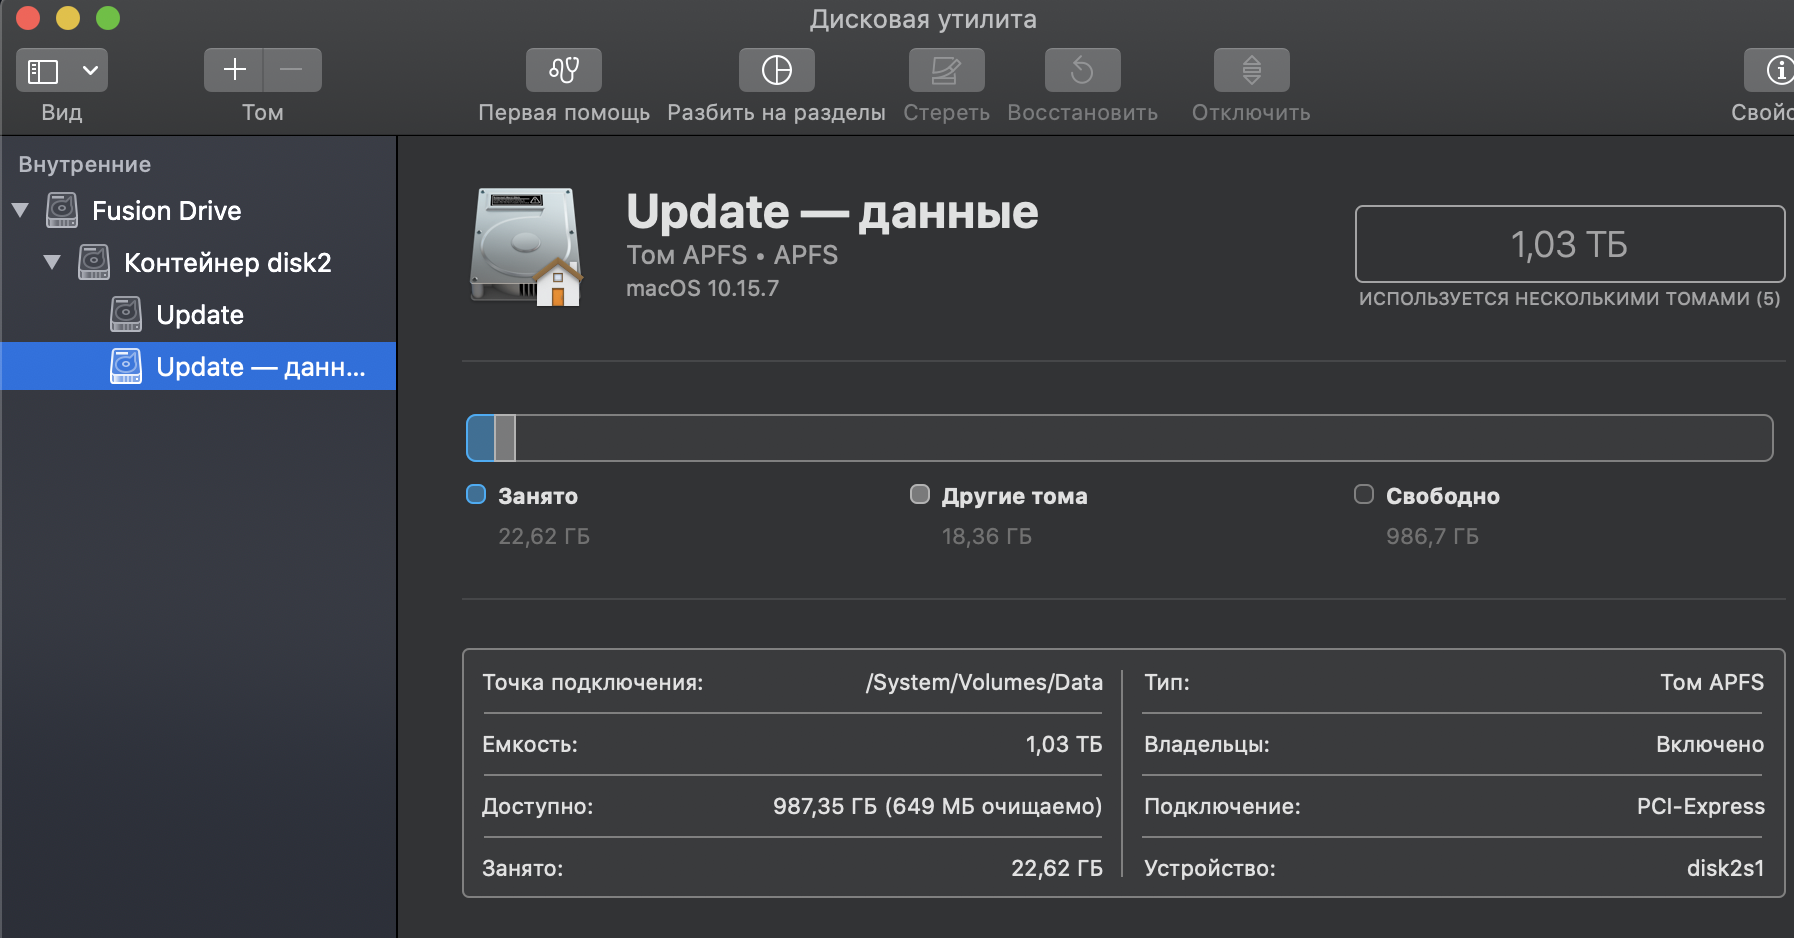Select the Update volume
Image resolution: width=1794 pixels, height=938 pixels.
click(200, 315)
